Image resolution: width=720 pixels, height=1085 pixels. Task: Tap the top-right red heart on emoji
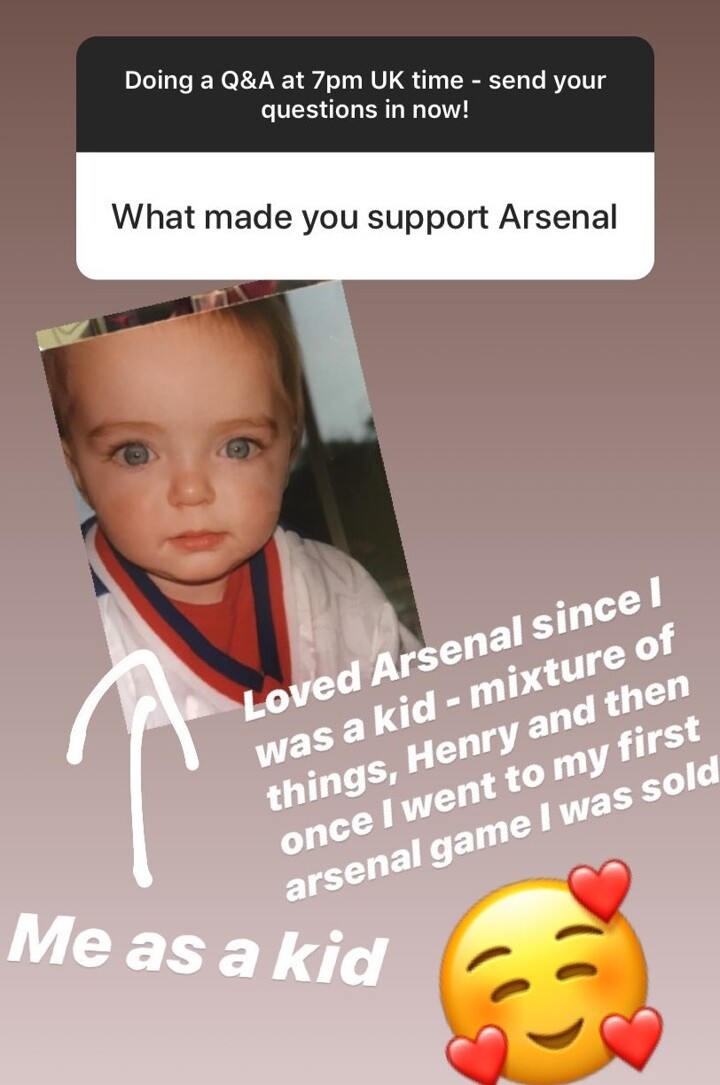[600, 891]
